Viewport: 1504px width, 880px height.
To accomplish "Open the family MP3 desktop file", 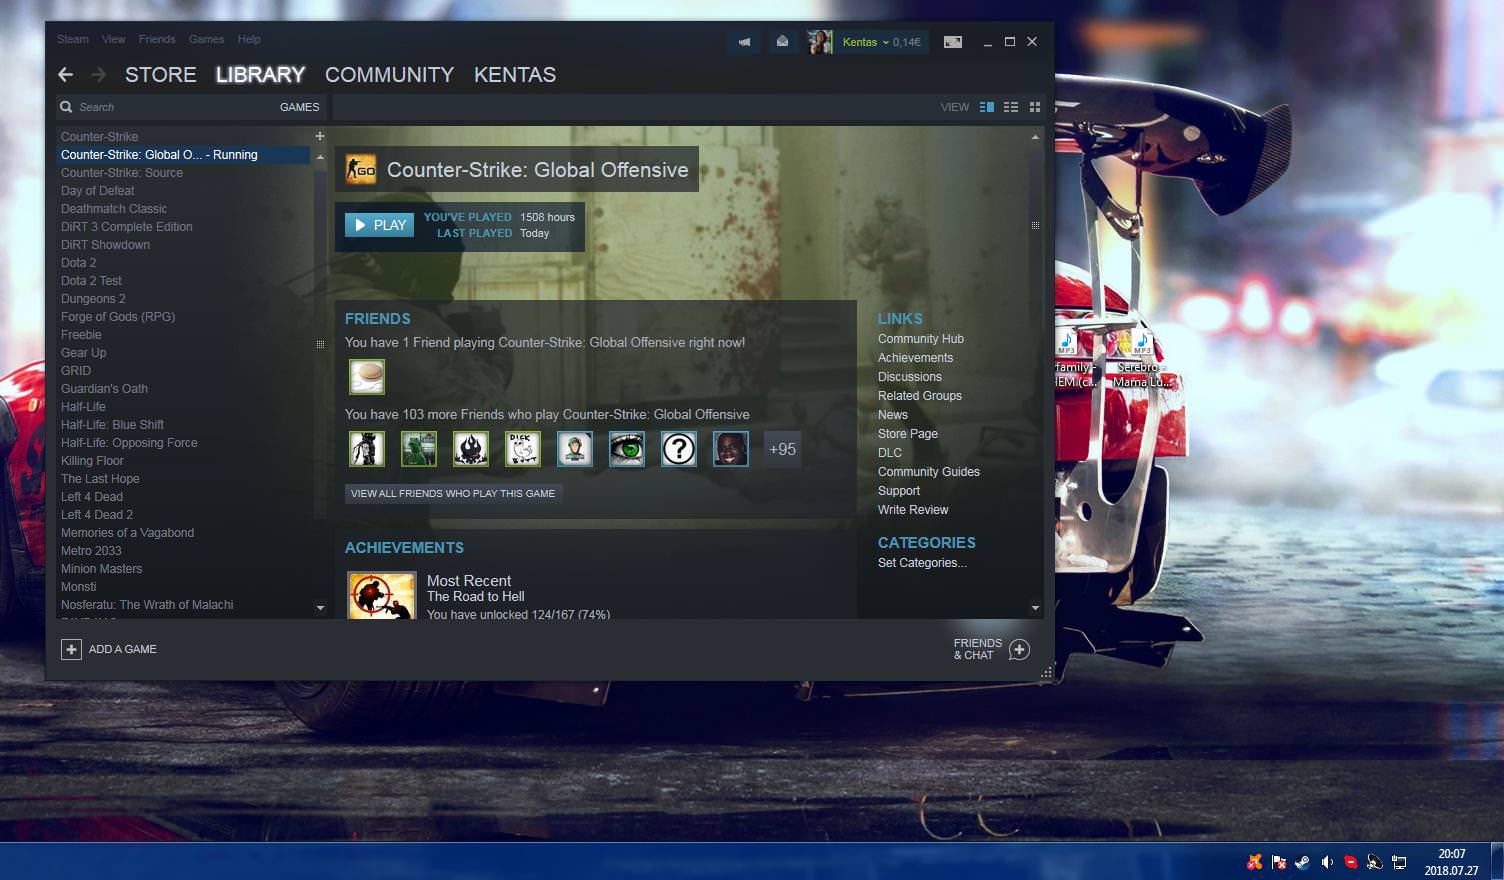I will coord(1075,360).
